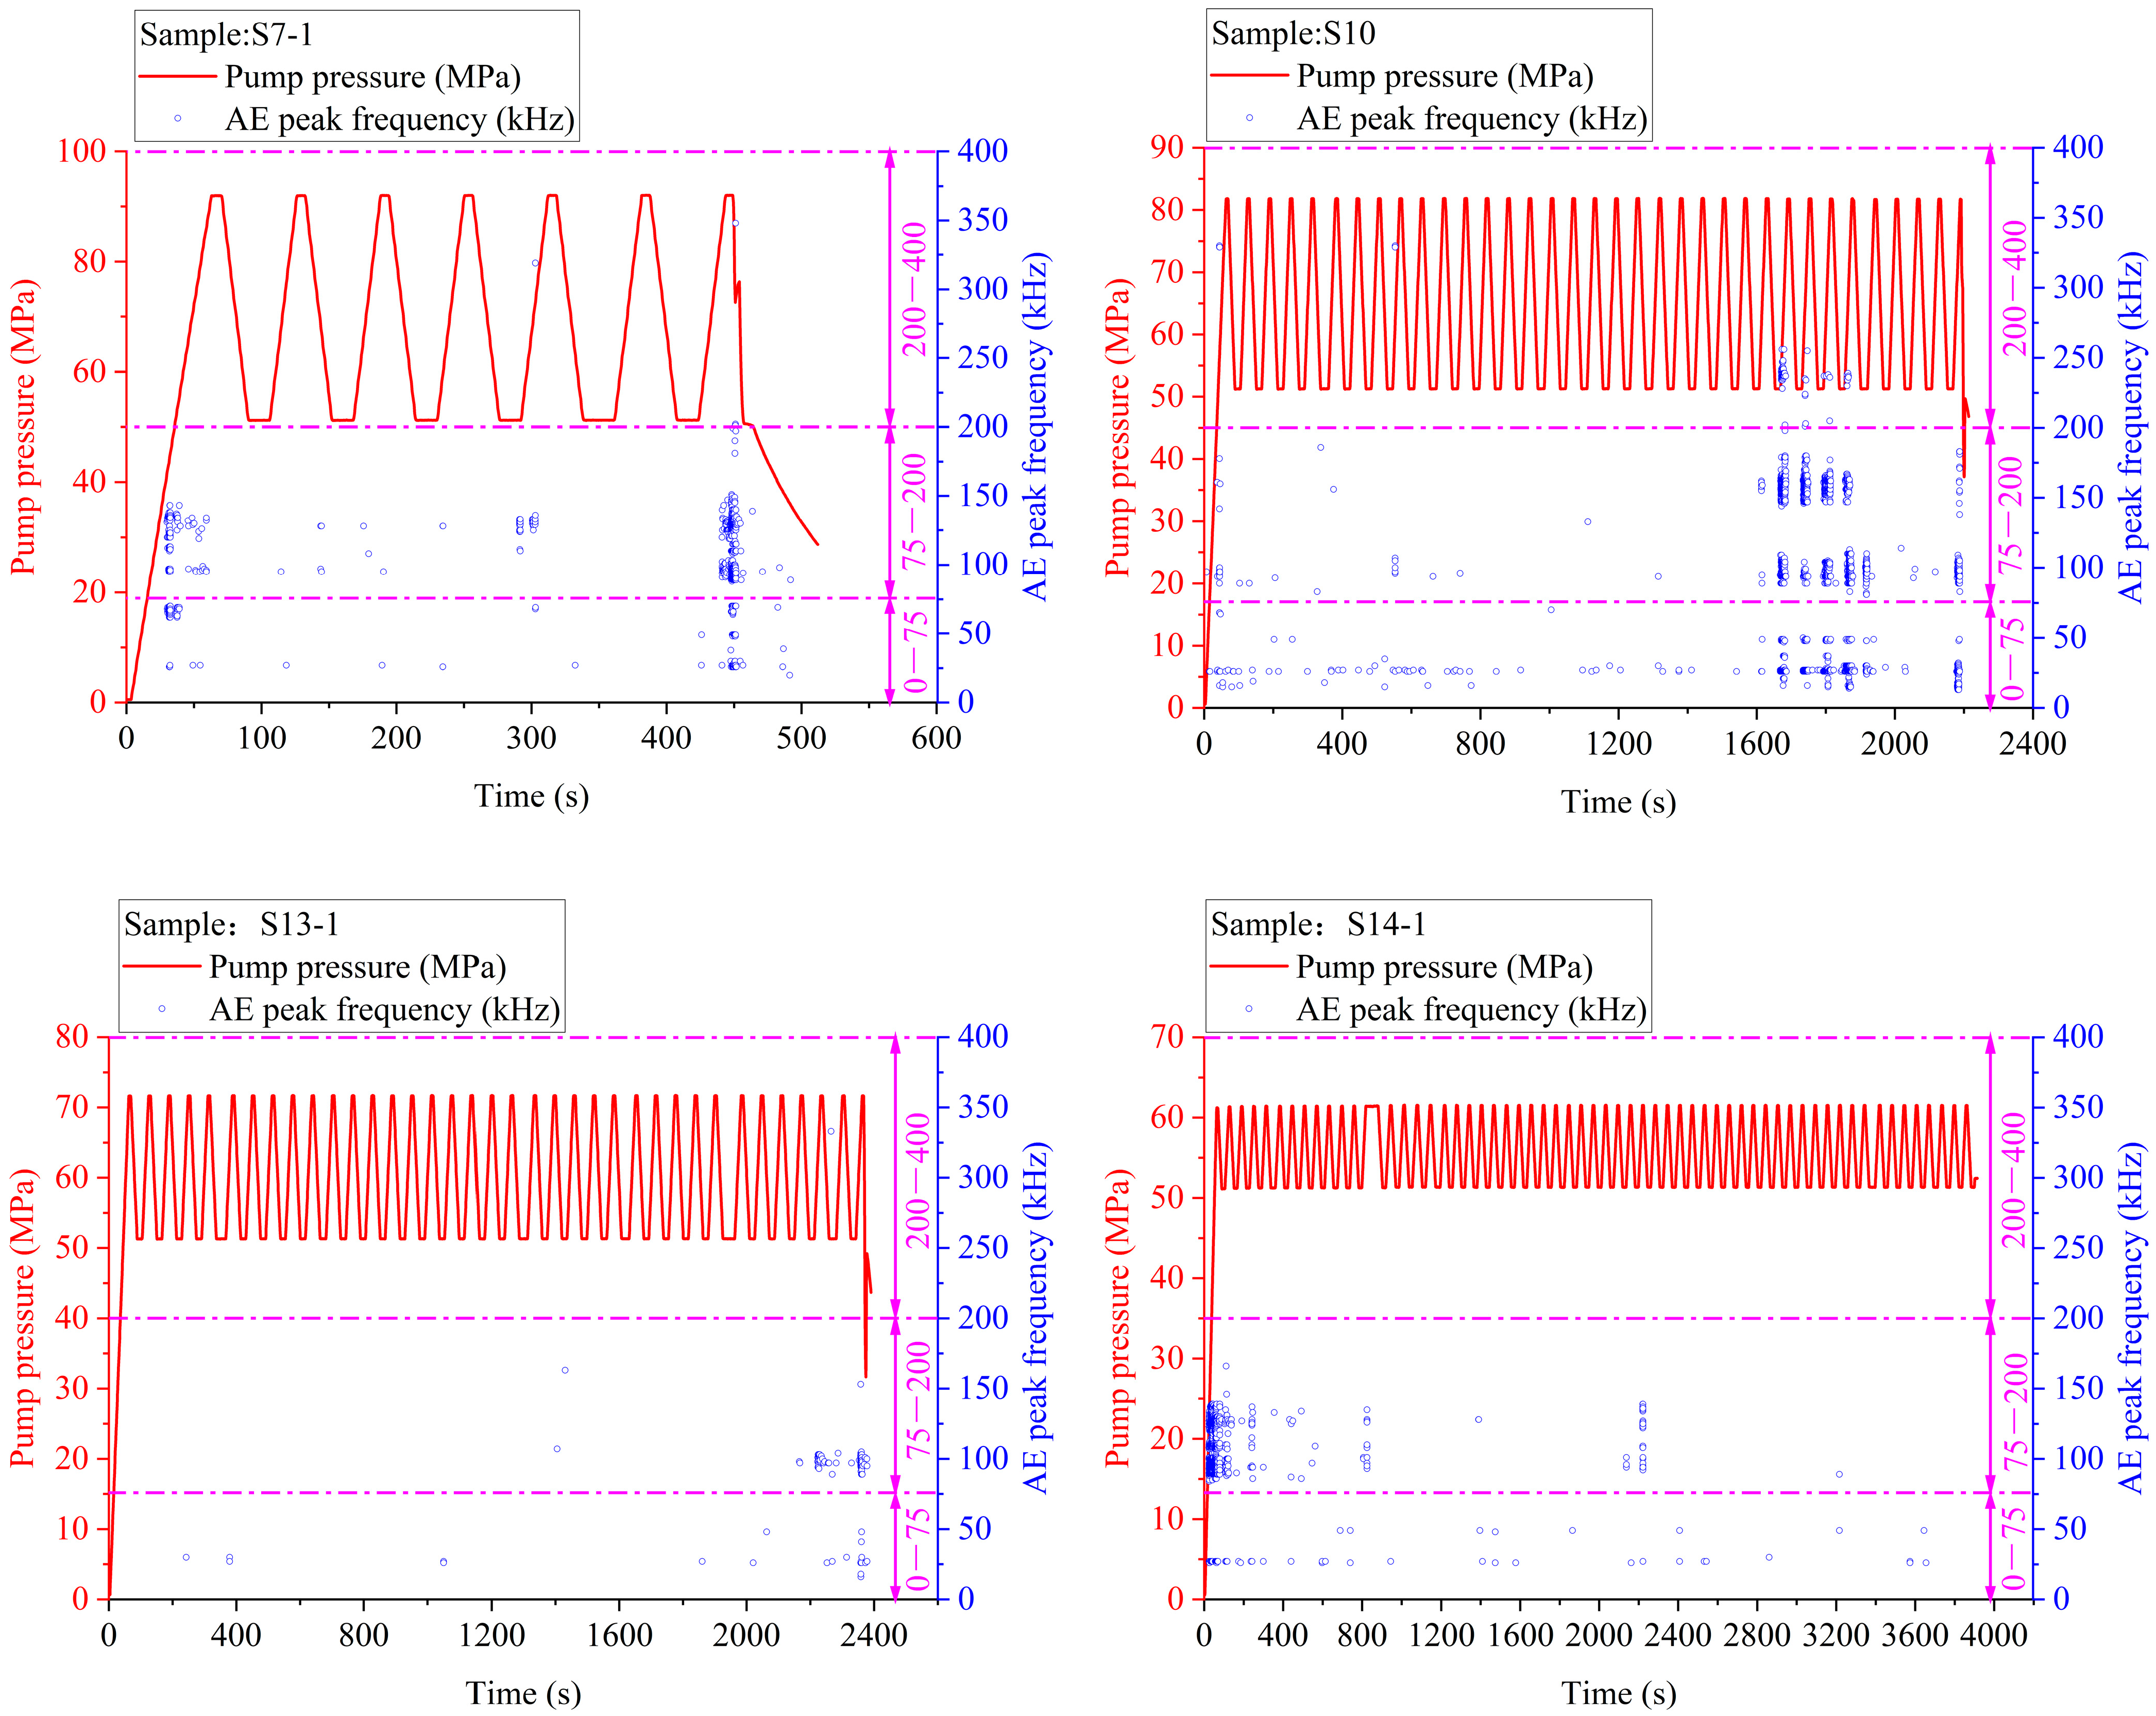Select the S10 'Time (s)' axis label
The image size is (2156, 1716).
(x=1618, y=802)
